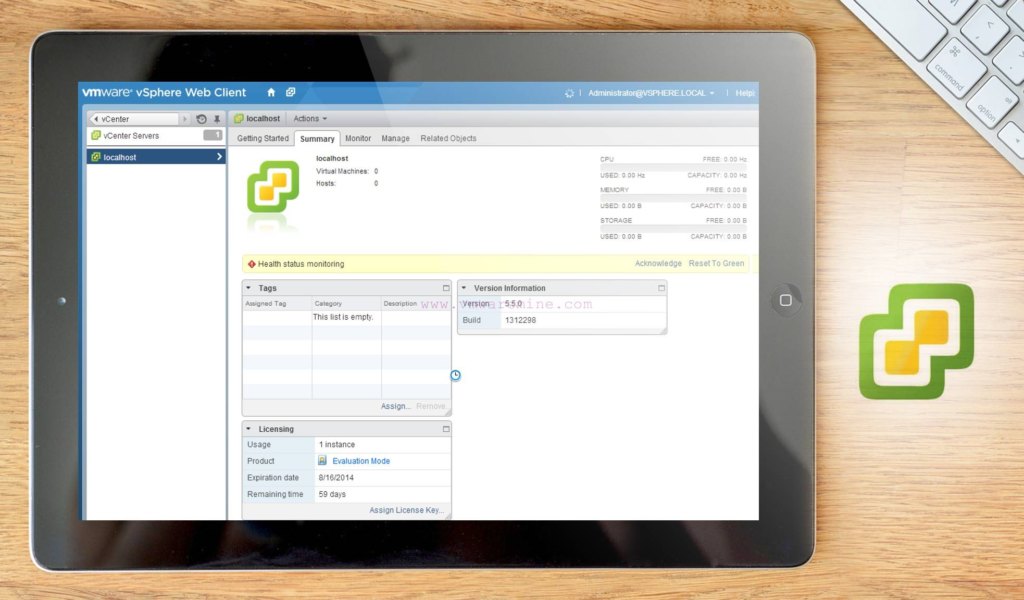Open the Help menu

[744, 93]
